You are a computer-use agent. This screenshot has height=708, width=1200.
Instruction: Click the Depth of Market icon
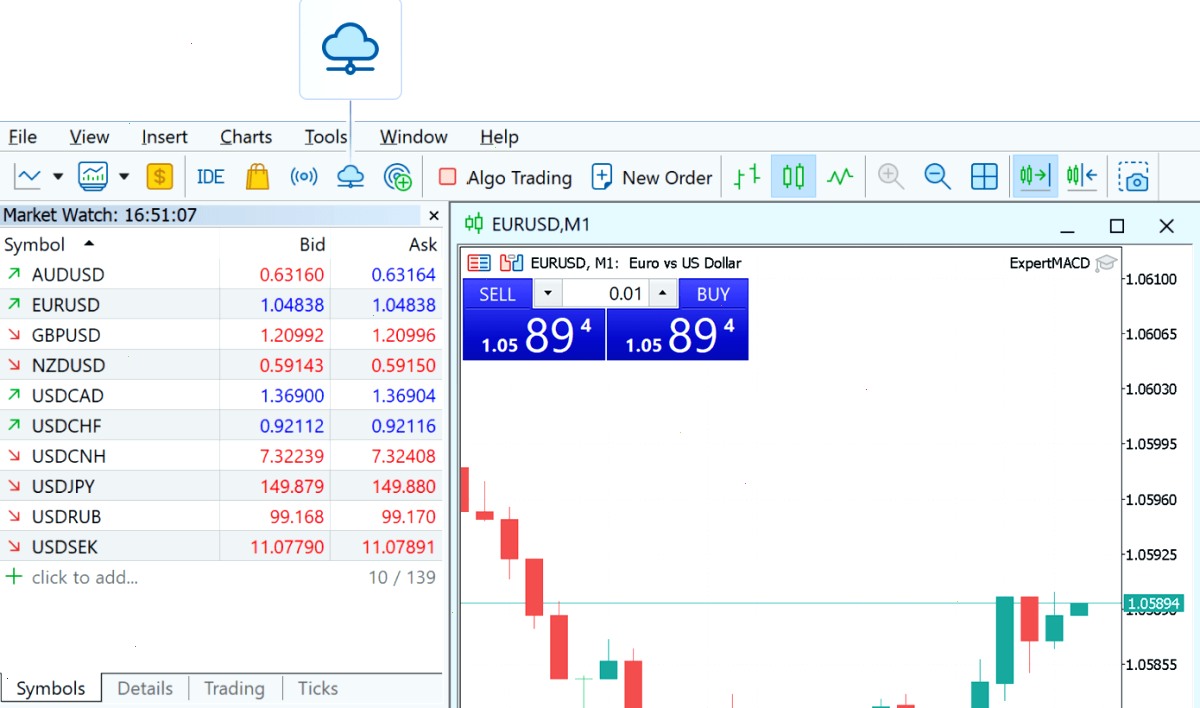tap(511, 263)
